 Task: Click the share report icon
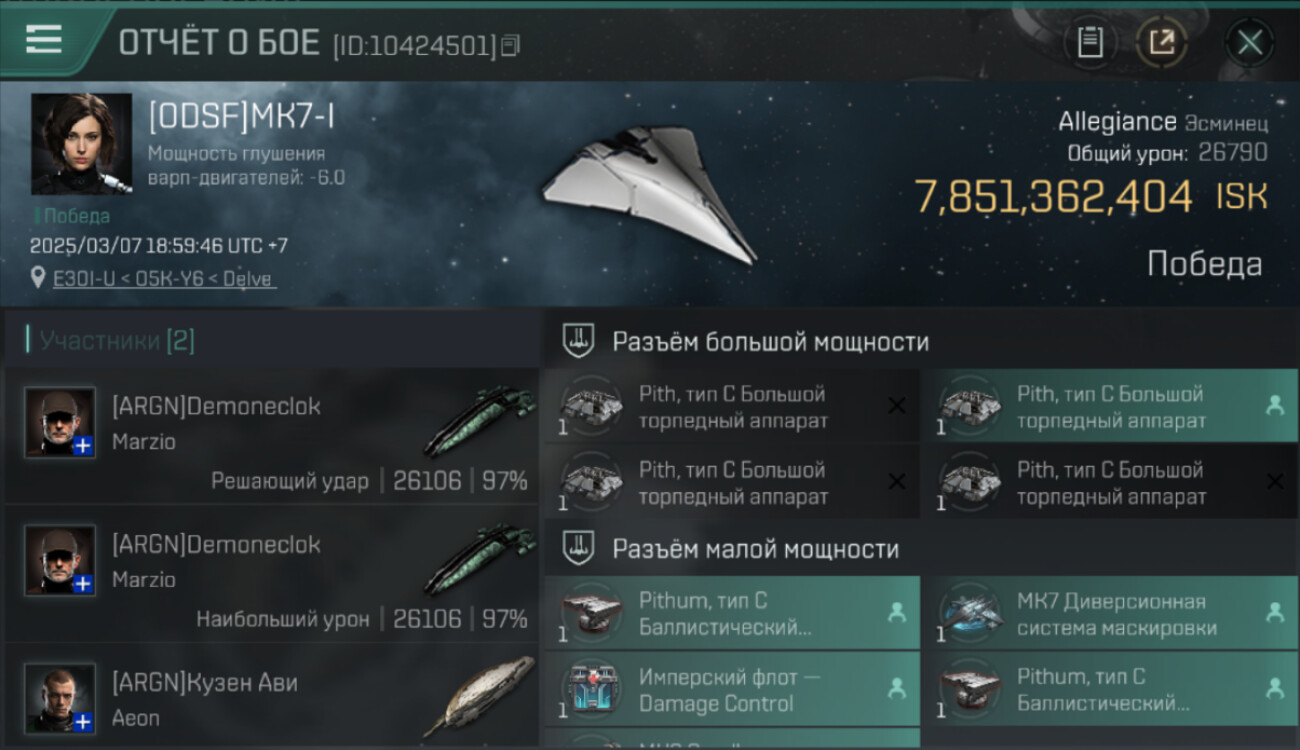click(1161, 43)
